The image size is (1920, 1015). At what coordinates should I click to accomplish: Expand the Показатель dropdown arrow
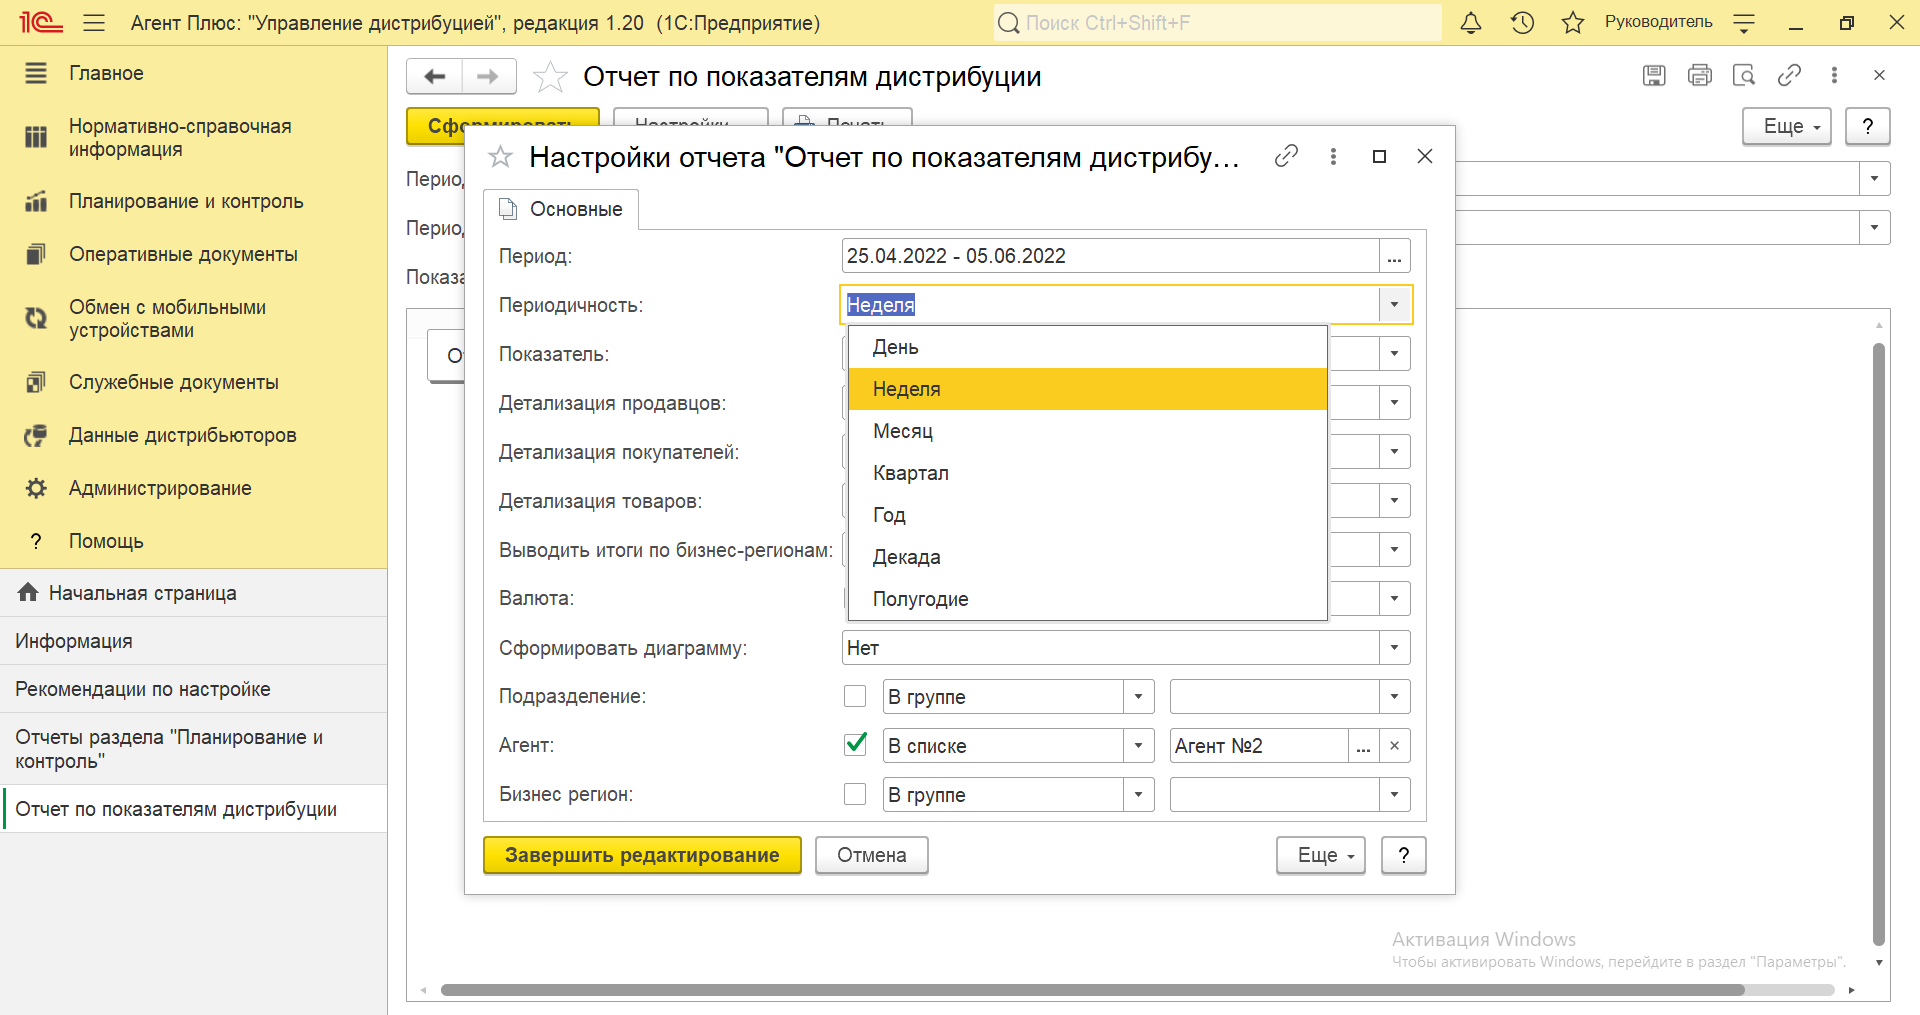coord(1394,354)
